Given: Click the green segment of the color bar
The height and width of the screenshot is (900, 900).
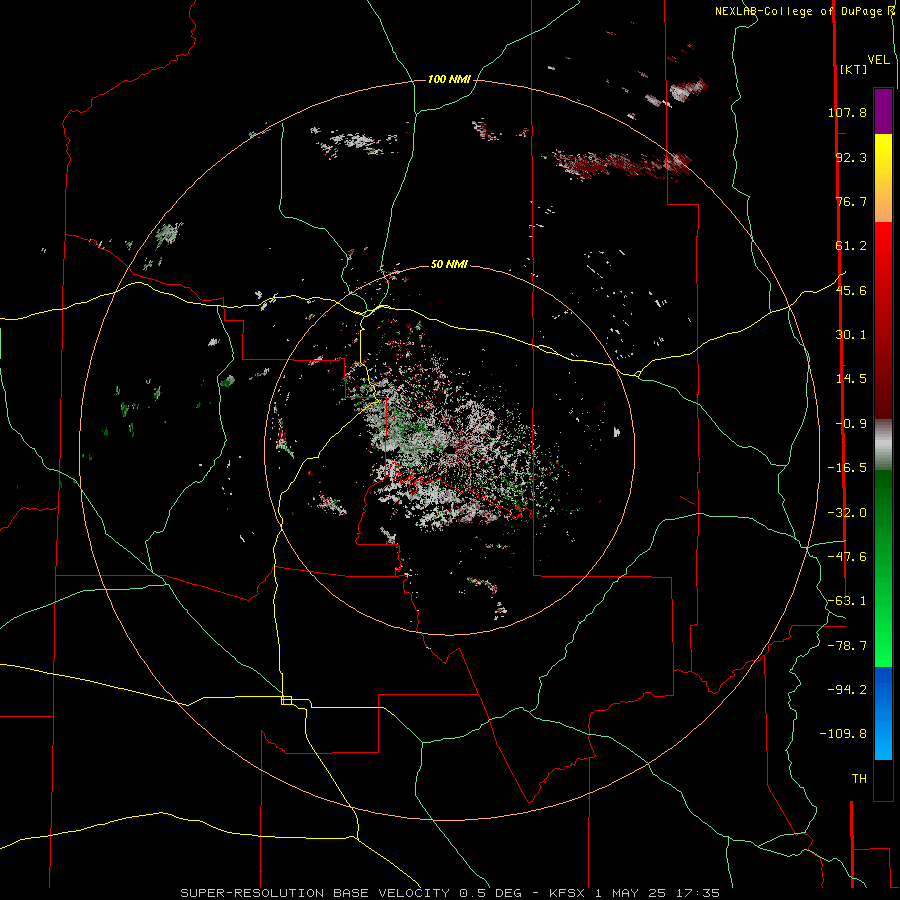Looking at the screenshot, I should point(883,568).
